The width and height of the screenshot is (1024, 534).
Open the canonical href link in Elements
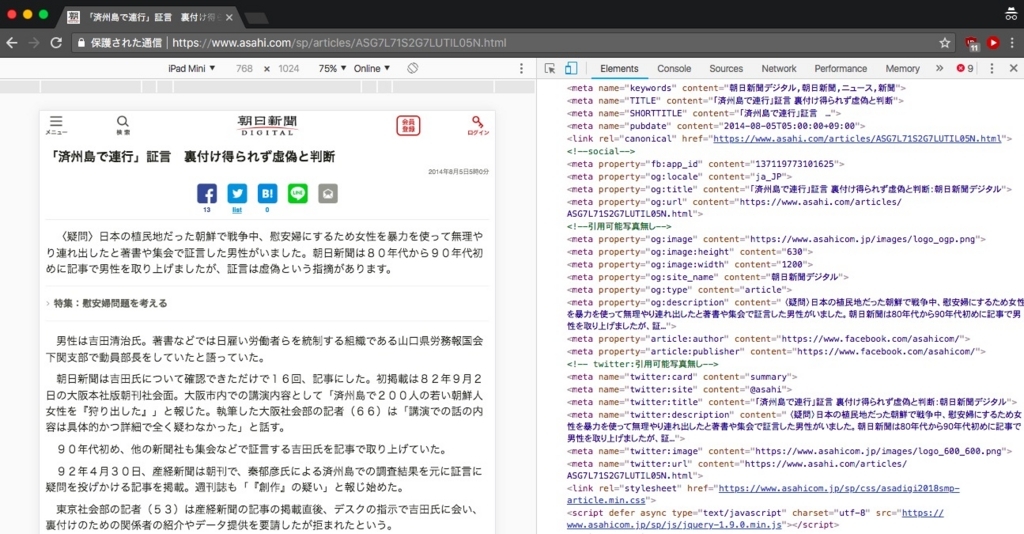[x=857, y=138]
